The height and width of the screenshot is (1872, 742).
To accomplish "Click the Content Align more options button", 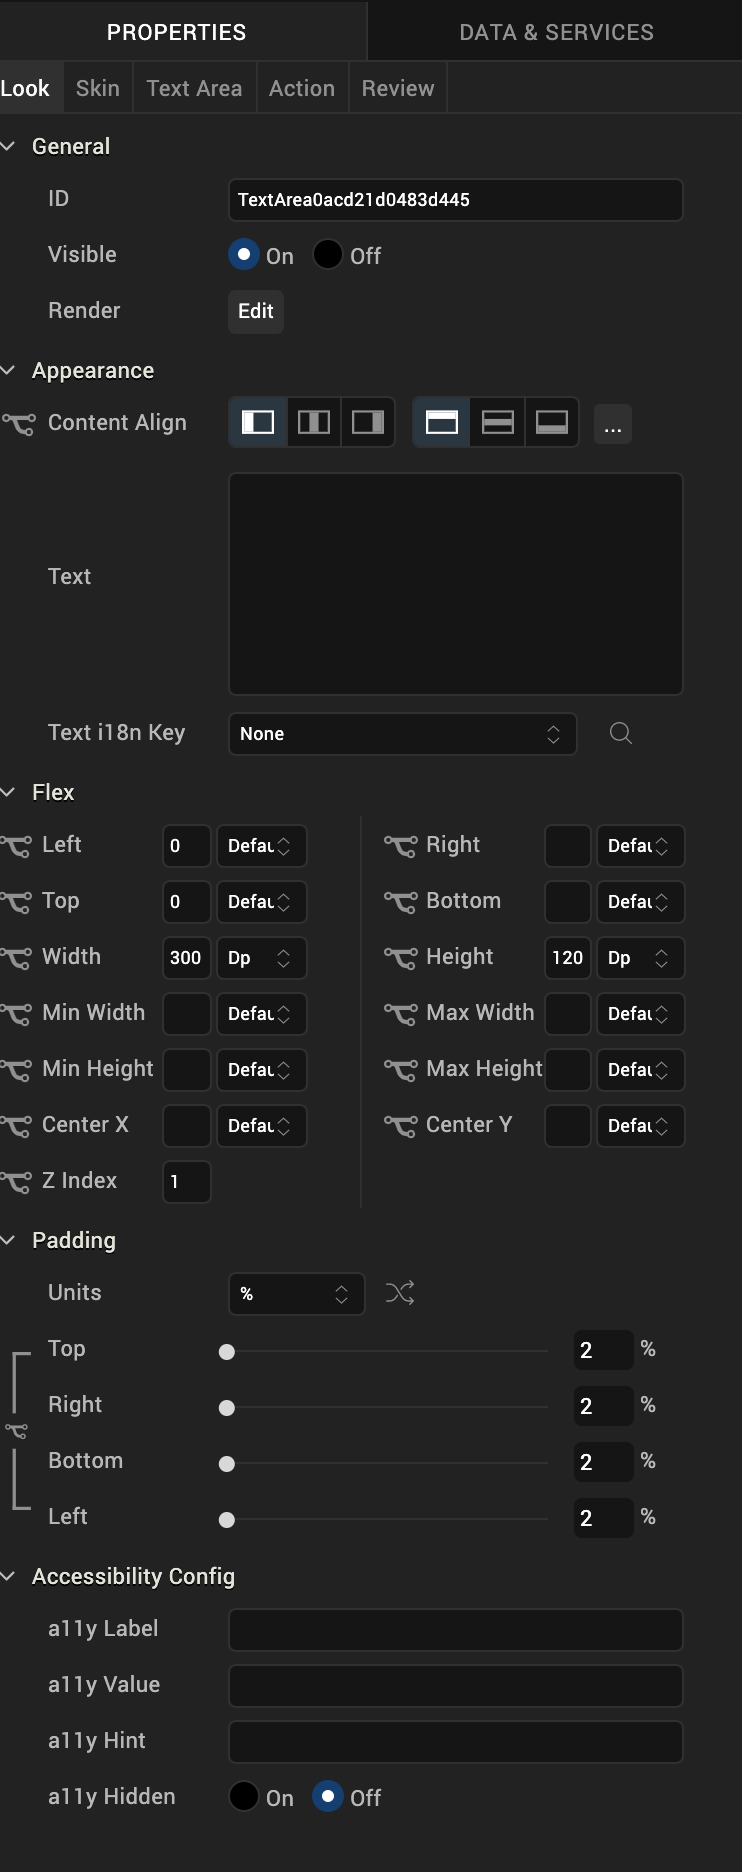I will [613, 425].
